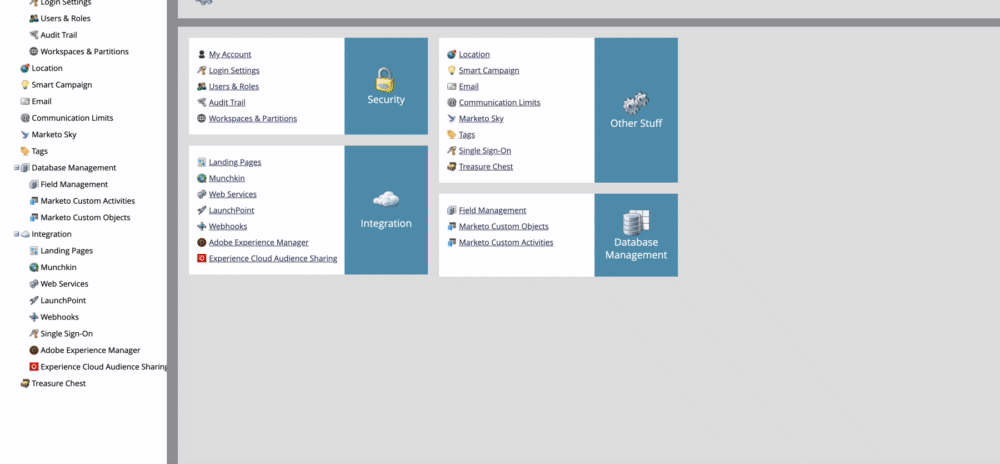Click the Security padlock tile icon

[x=385, y=80]
